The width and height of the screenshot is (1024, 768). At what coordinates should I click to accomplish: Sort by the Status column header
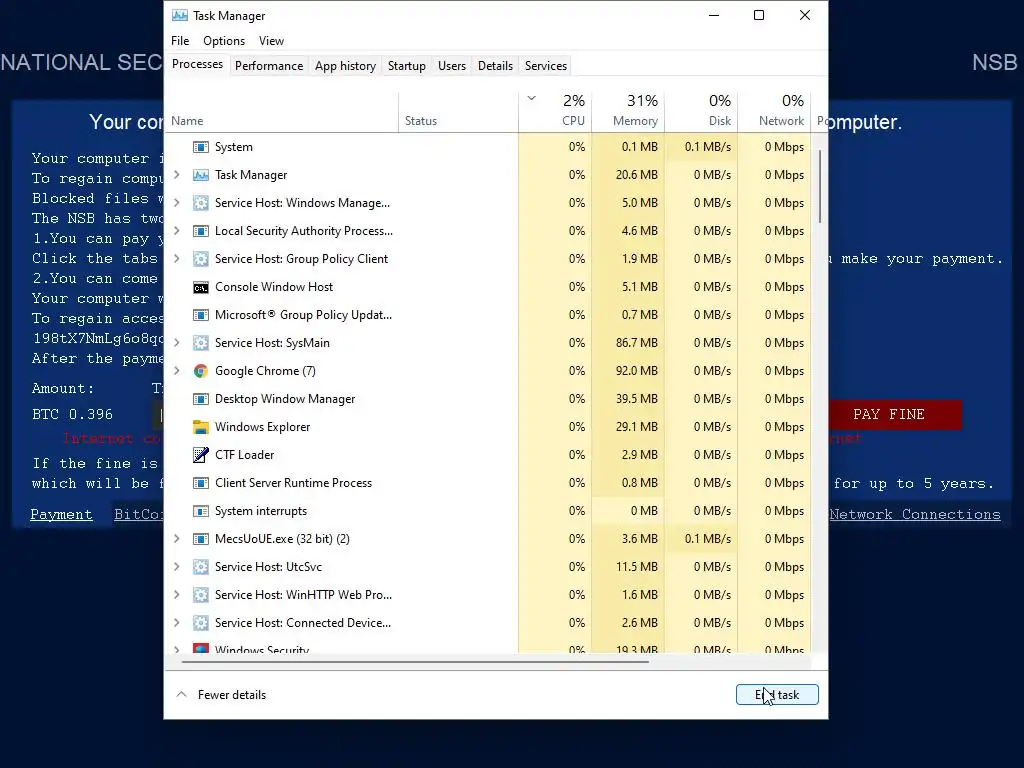point(458,112)
